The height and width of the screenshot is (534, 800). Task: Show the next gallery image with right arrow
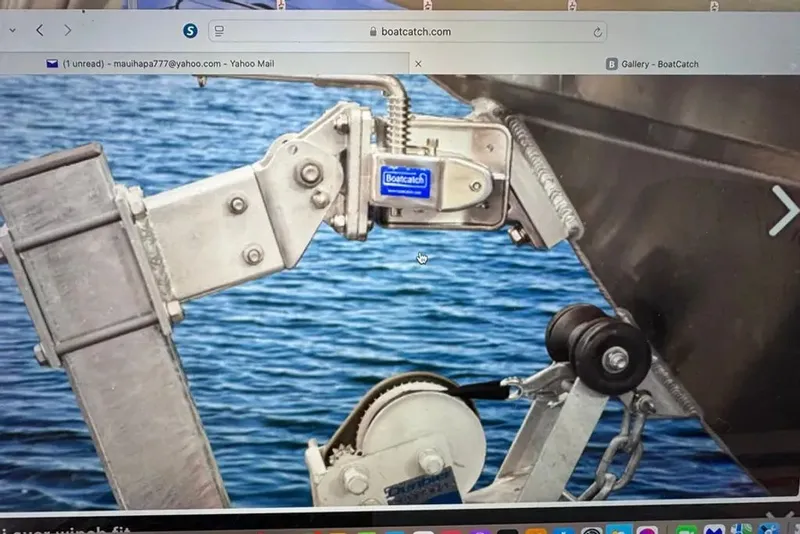(x=784, y=211)
